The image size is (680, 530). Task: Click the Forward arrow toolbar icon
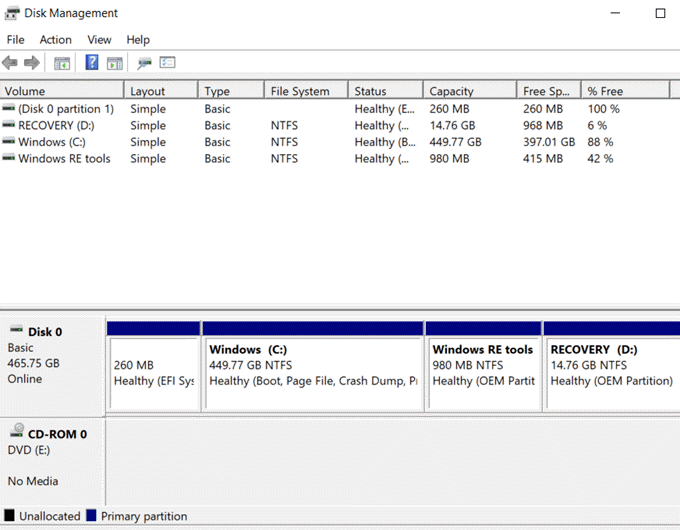coord(32,63)
